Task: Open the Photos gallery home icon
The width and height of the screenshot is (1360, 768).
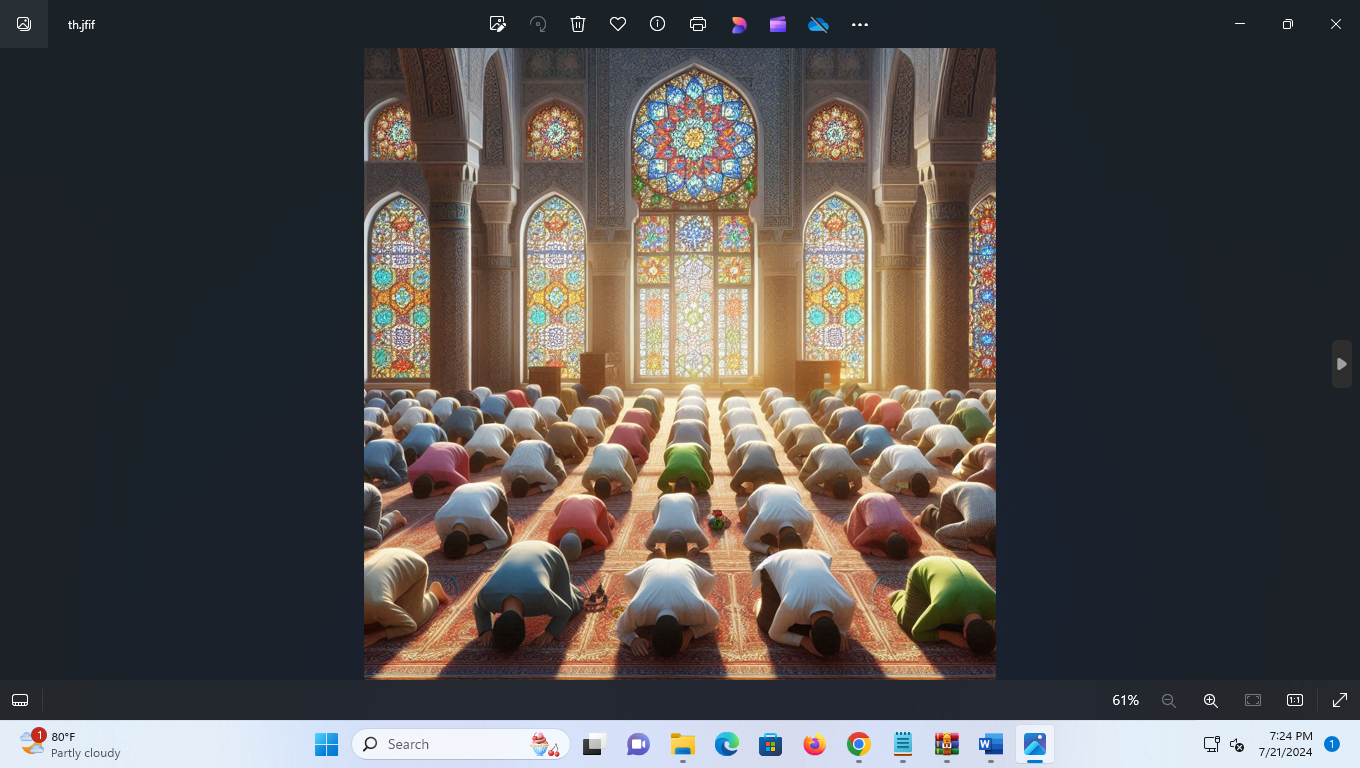Action: tap(24, 24)
